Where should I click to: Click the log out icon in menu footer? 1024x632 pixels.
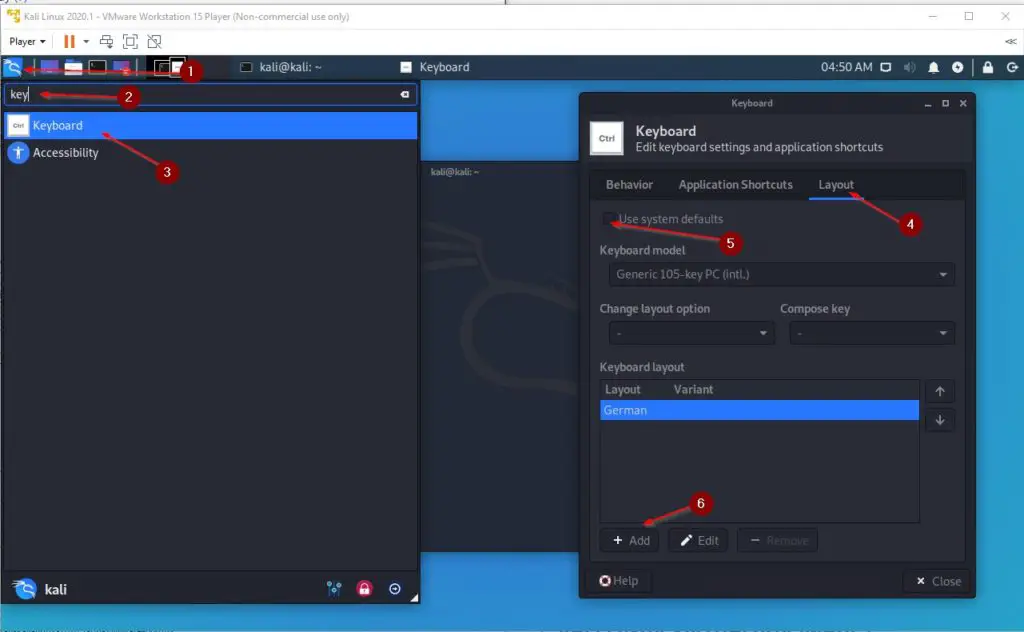point(395,589)
